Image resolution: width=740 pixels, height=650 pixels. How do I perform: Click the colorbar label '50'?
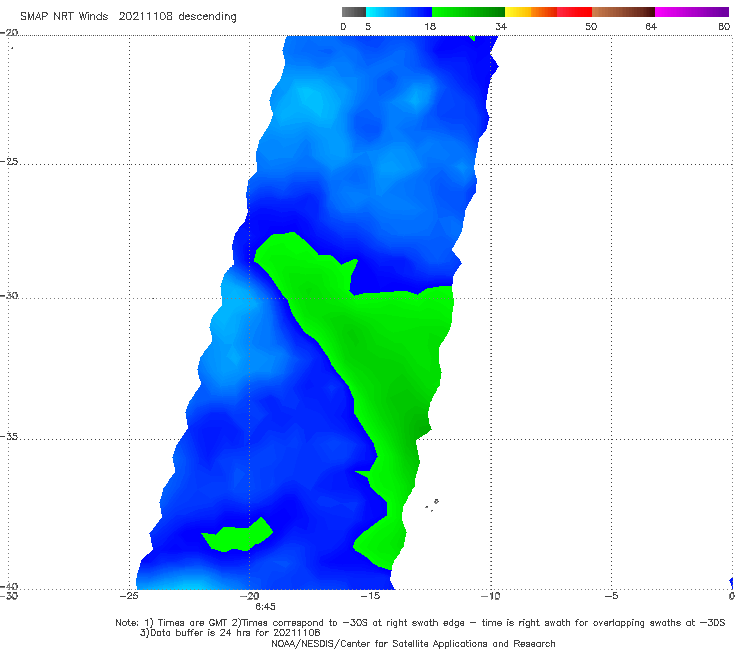(x=591, y=26)
